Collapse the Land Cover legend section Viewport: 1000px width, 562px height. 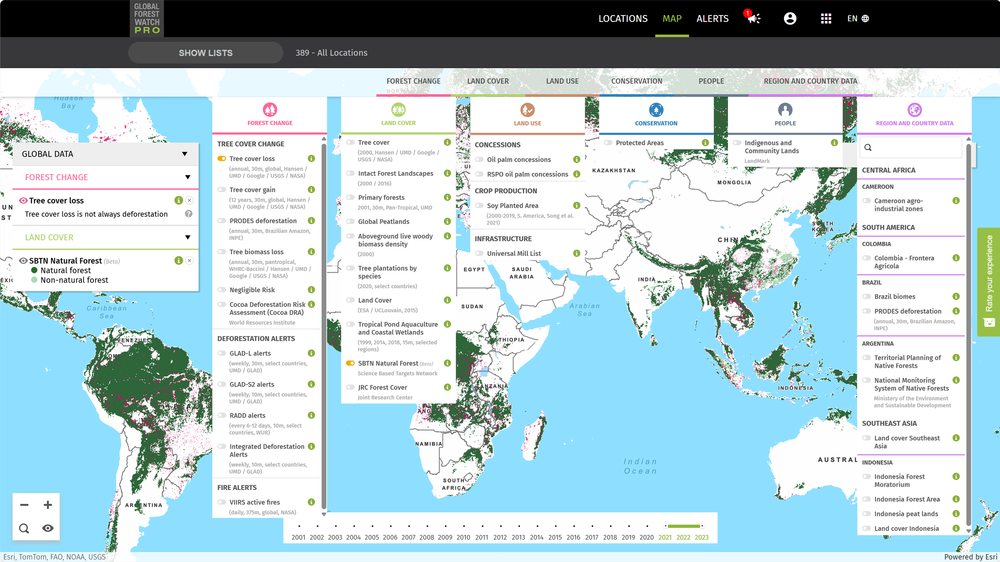(188, 237)
